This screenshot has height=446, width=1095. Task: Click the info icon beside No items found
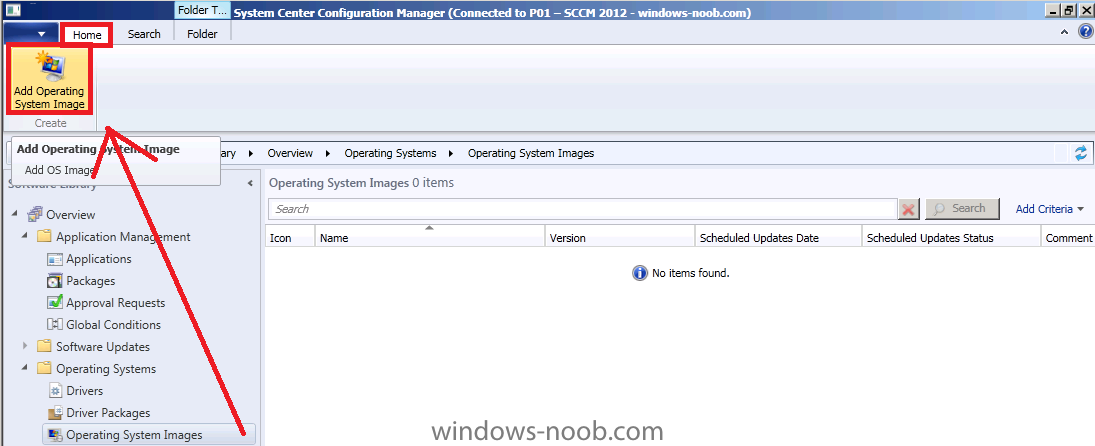[639, 273]
